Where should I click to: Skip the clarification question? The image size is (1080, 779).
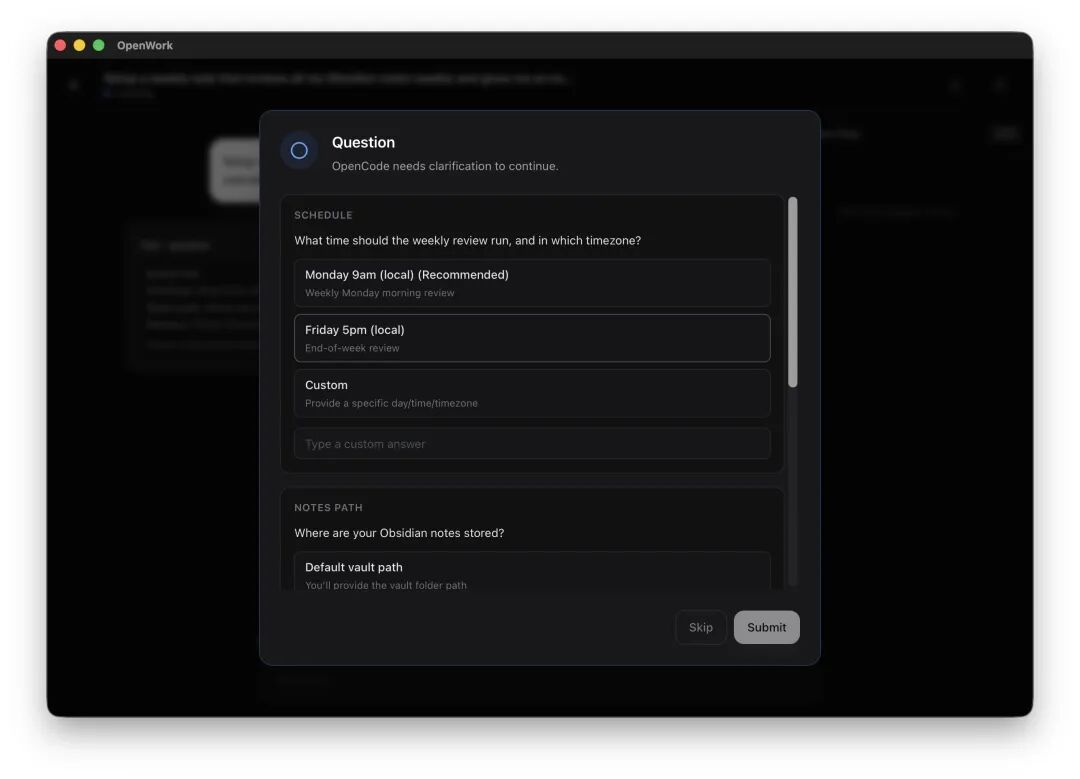[700, 627]
